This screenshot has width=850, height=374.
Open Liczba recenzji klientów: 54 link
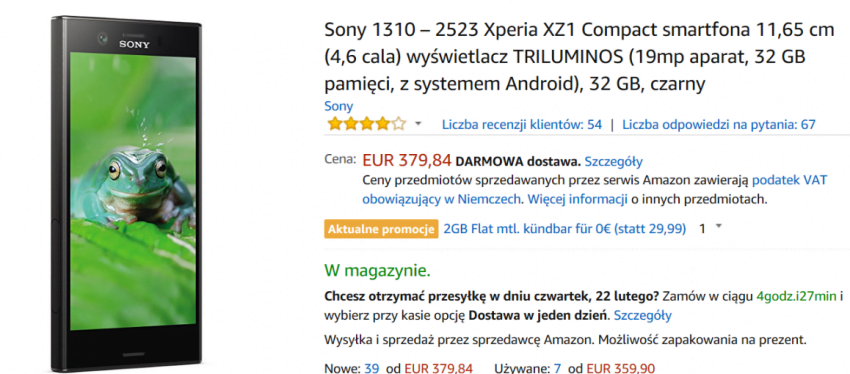521,125
